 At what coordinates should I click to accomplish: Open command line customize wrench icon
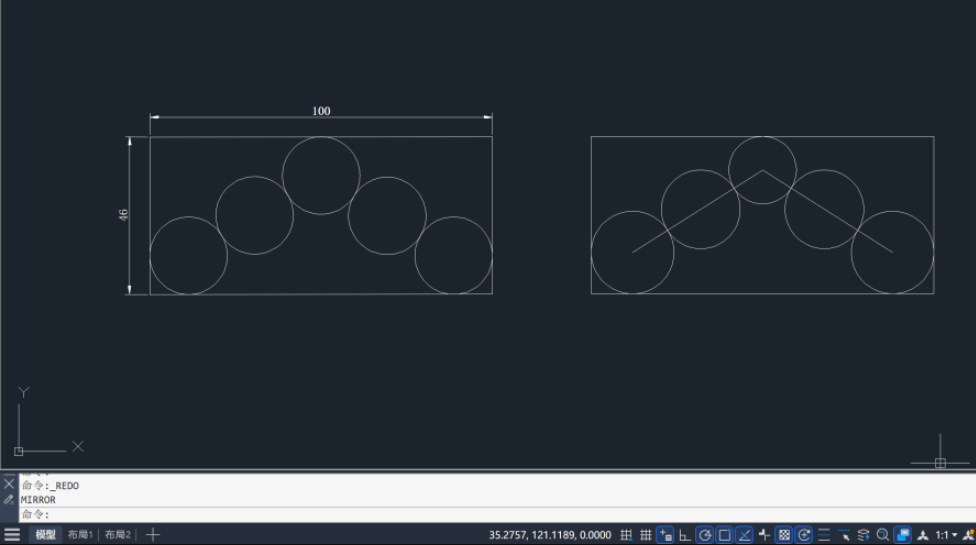click(x=9, y=500)
